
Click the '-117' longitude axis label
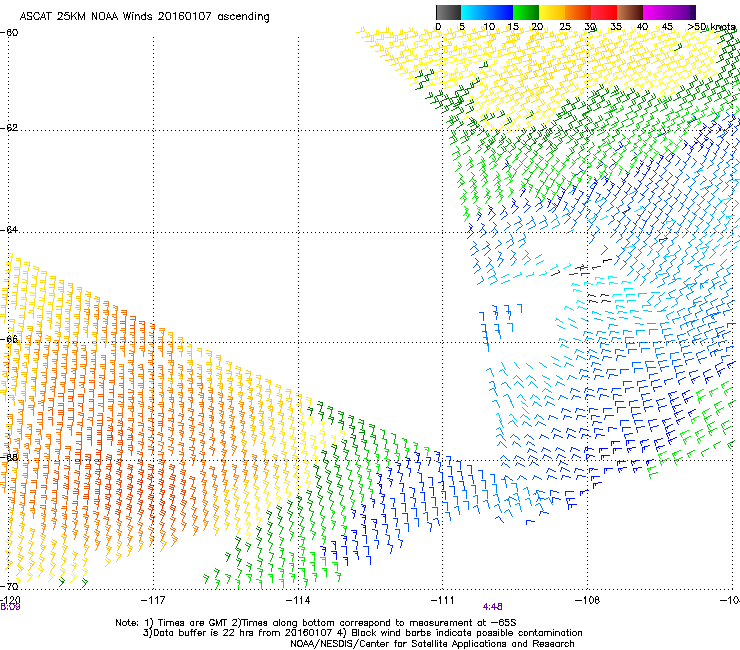click(x=153, y=600)
